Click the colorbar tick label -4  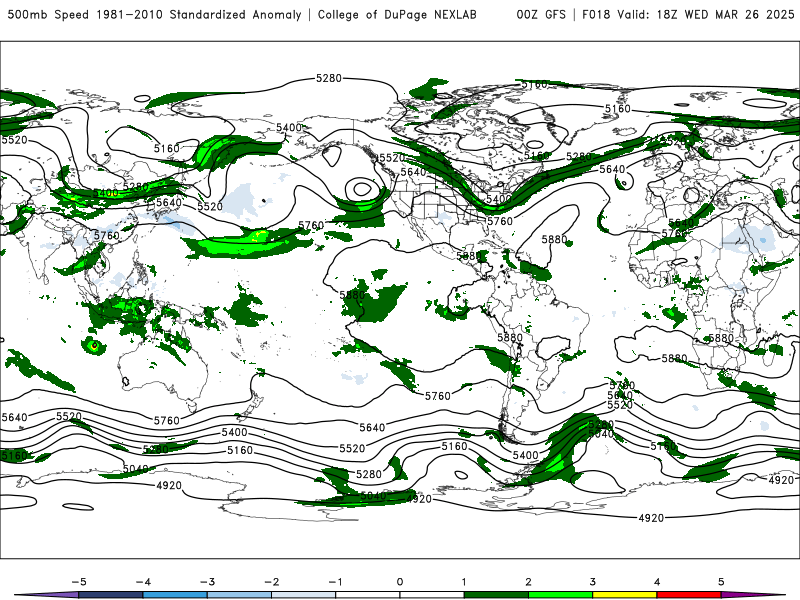click(x=143, y=582)
